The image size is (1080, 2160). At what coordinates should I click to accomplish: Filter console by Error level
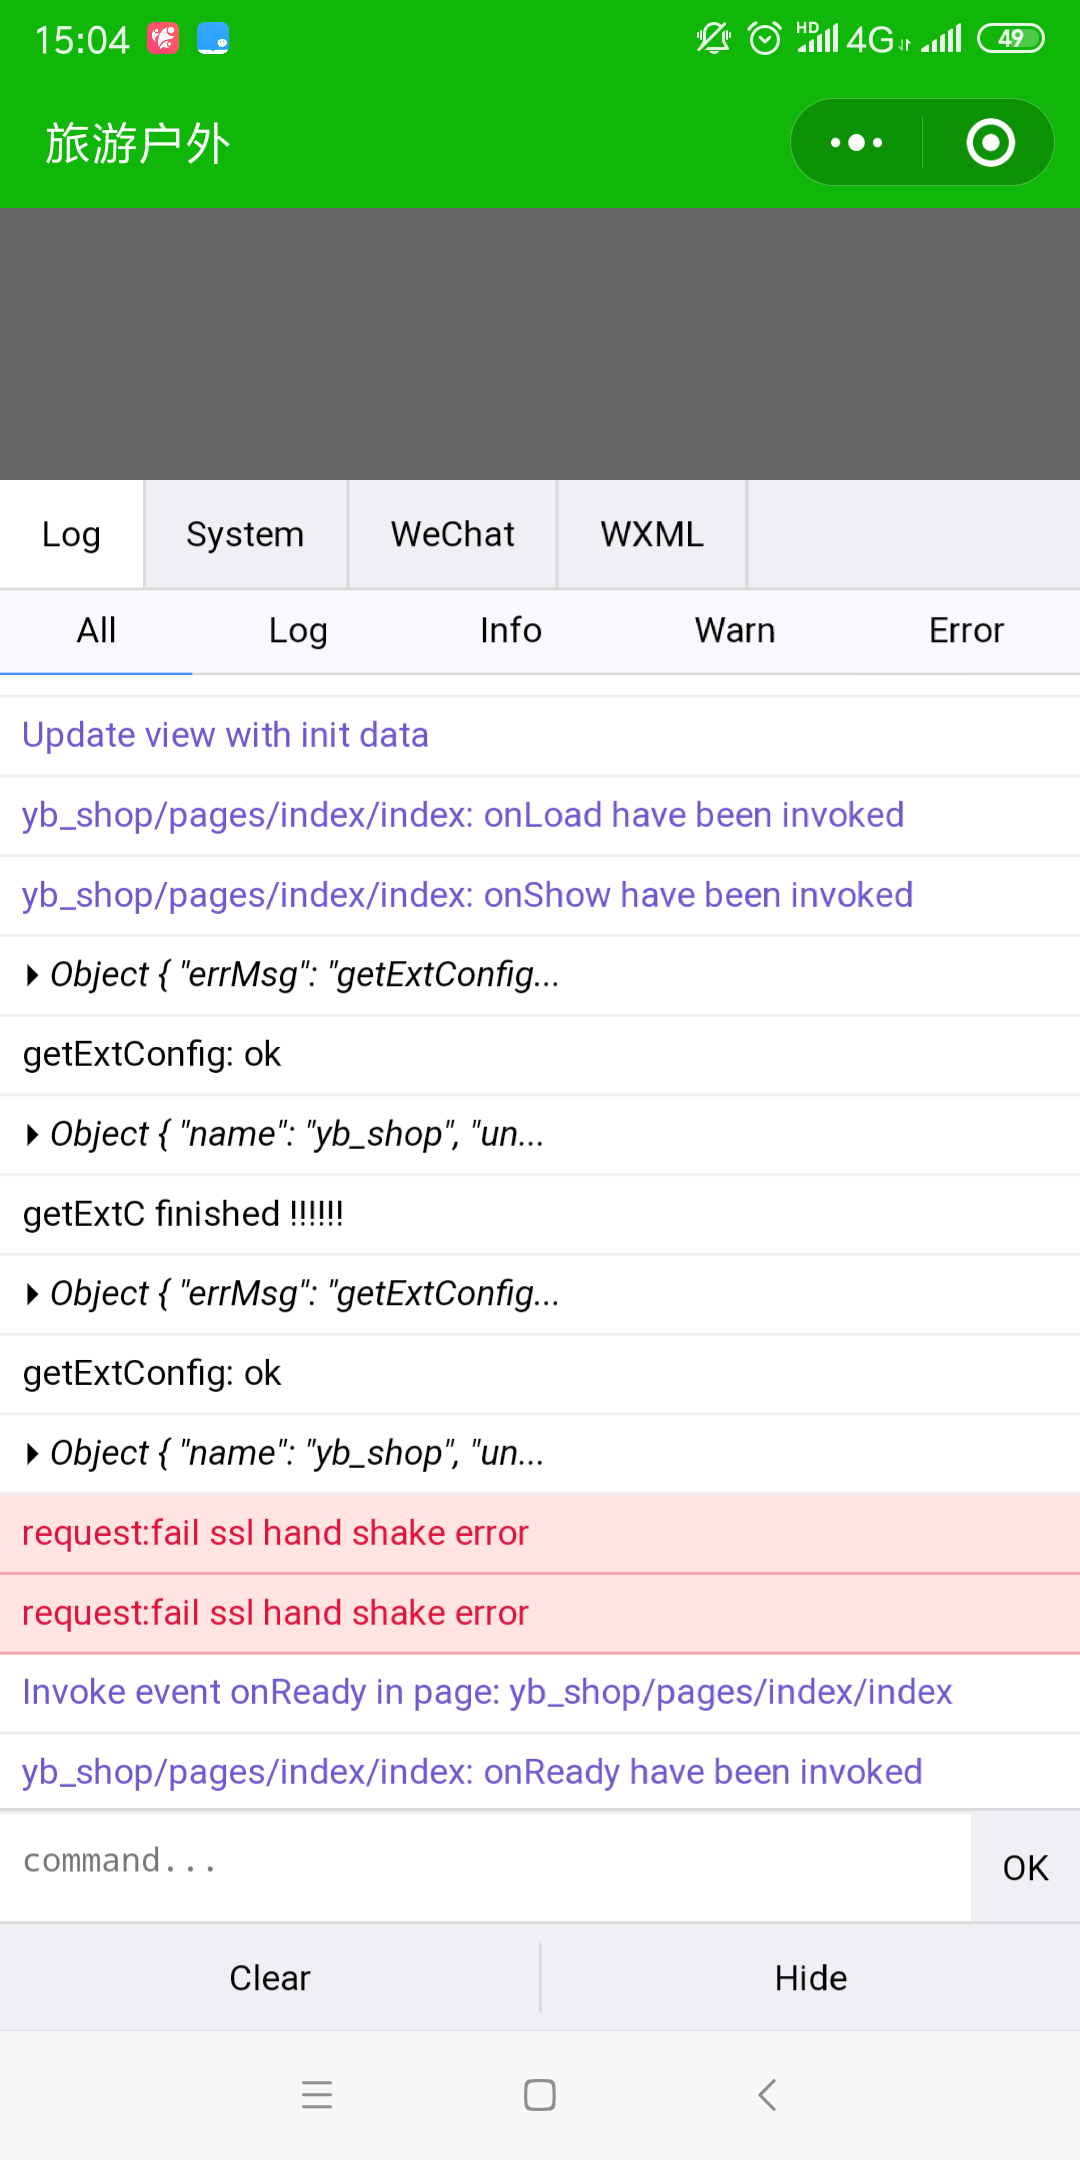click(966, 631)
